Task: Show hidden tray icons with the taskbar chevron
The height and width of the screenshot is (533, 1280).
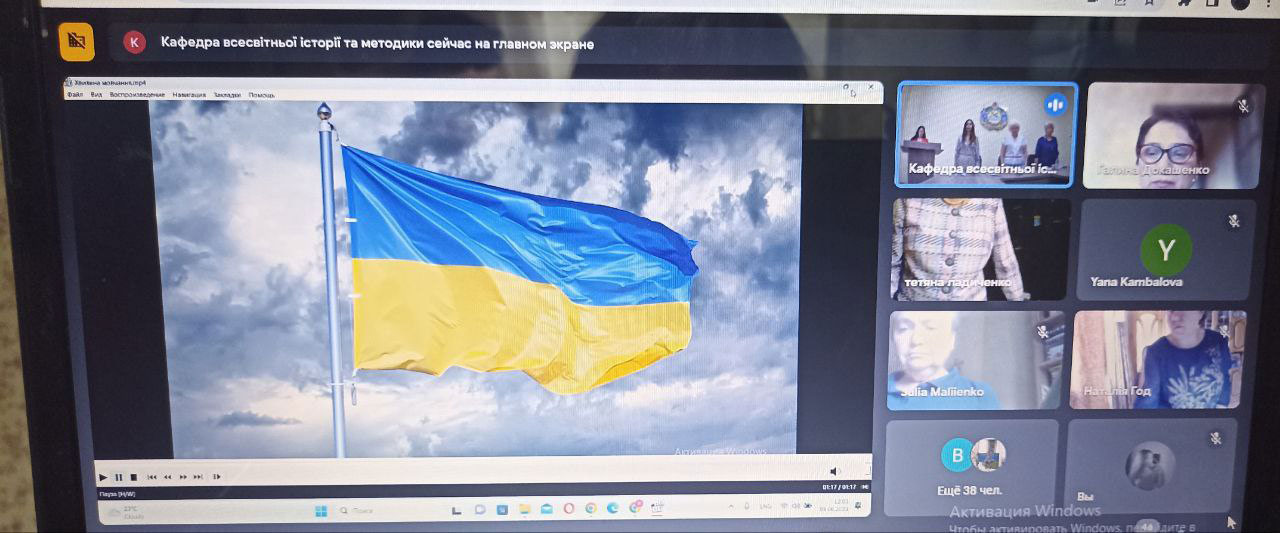Action: click(731, 506)
